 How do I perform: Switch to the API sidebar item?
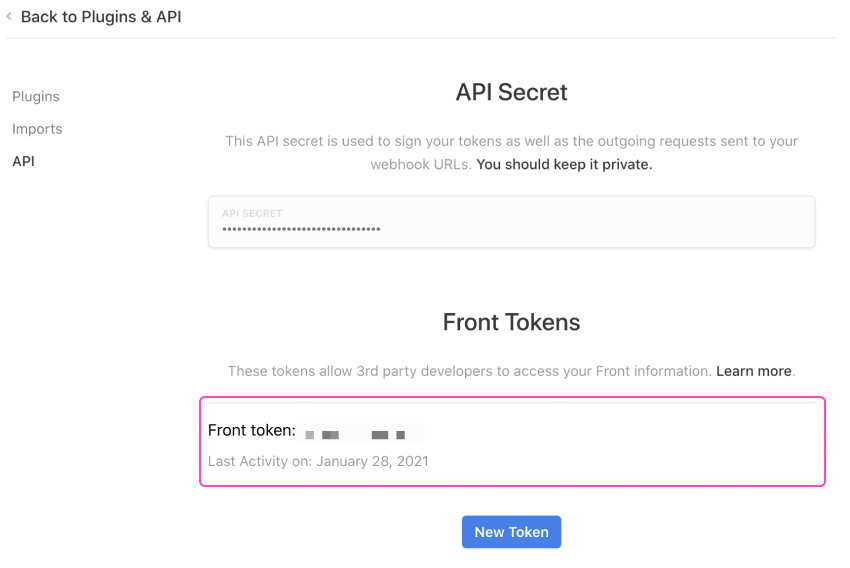(x=23, y=161)
